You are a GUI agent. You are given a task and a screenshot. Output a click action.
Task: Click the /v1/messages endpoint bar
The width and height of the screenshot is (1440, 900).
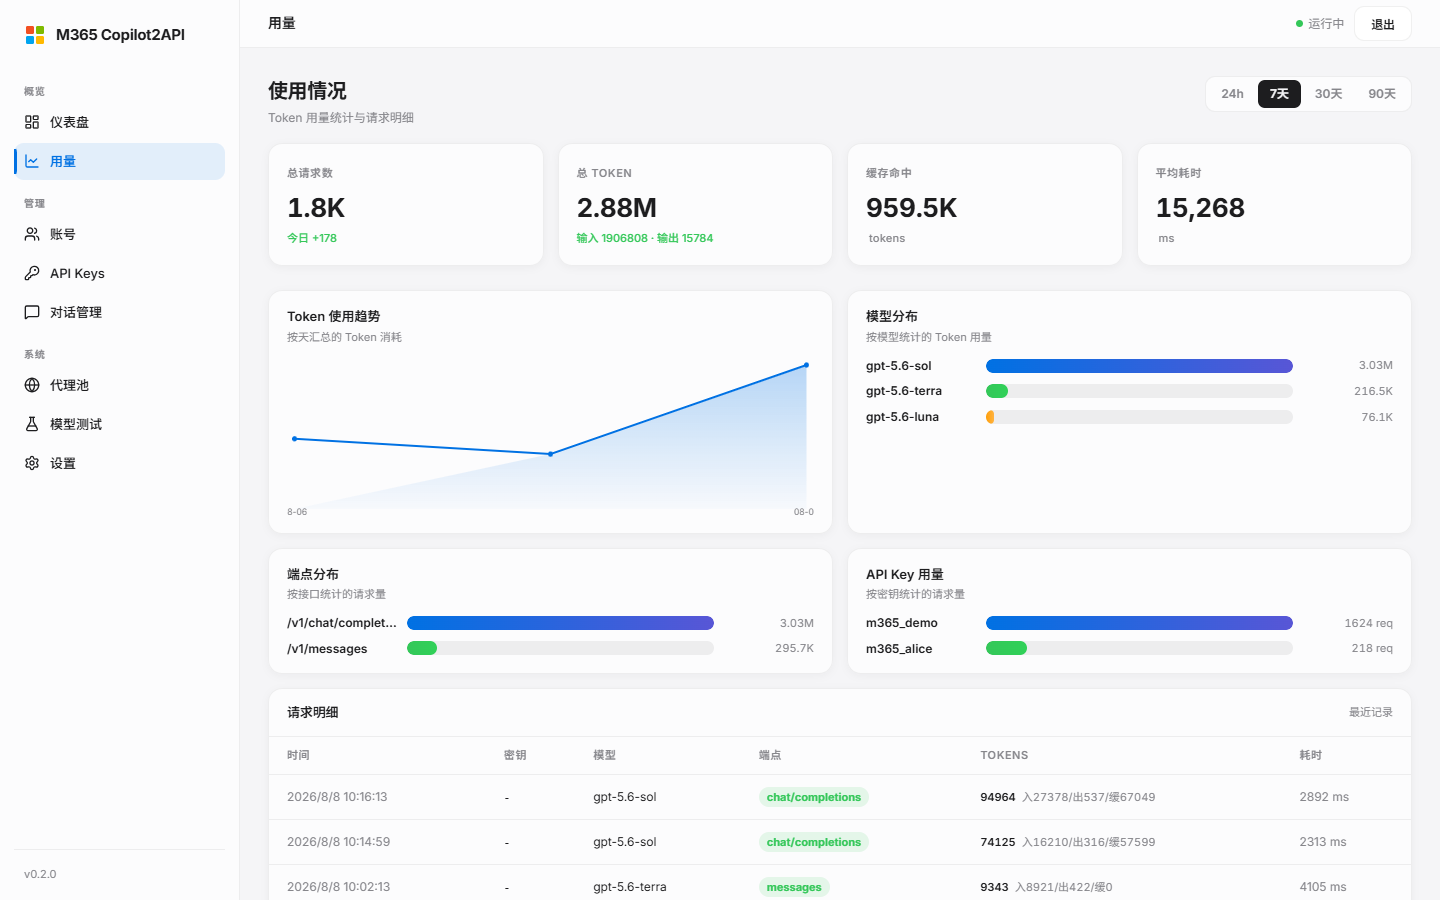422,648
